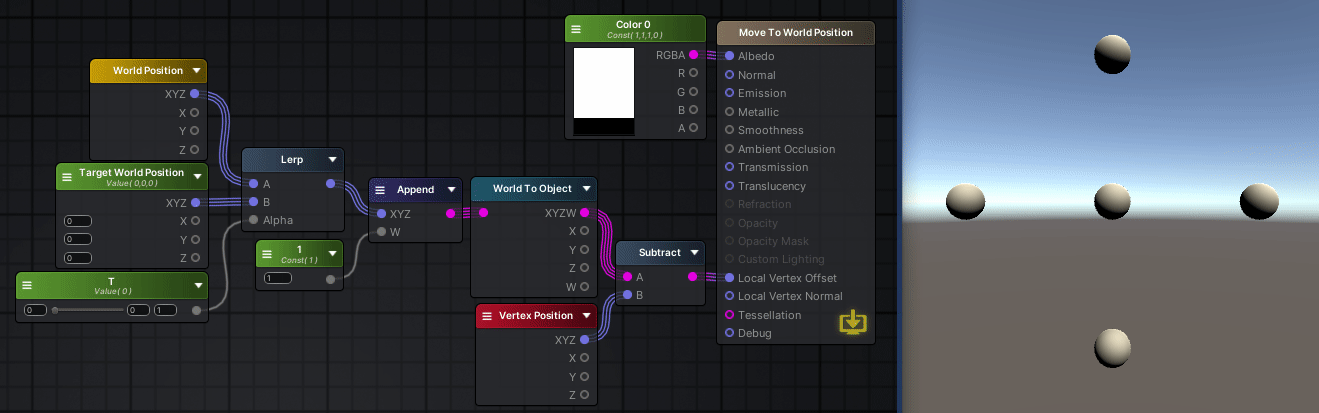Image resolution: width=1319 pixels, height=413 pixels.
Task: Click the Subtract node B input port
Action: pyautogui.click(x=627, y=295)
